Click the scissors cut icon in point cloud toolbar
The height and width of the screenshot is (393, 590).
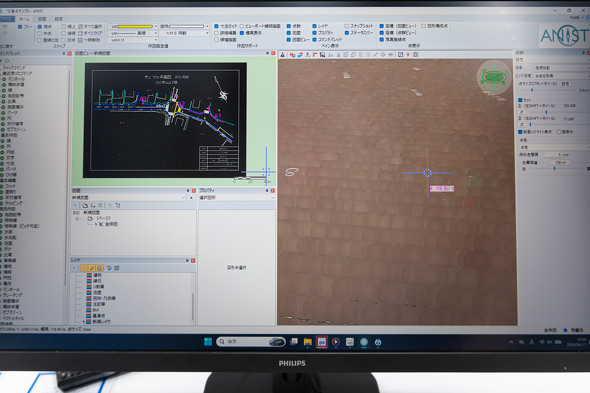pyautogui.click(x=331, y=55)
